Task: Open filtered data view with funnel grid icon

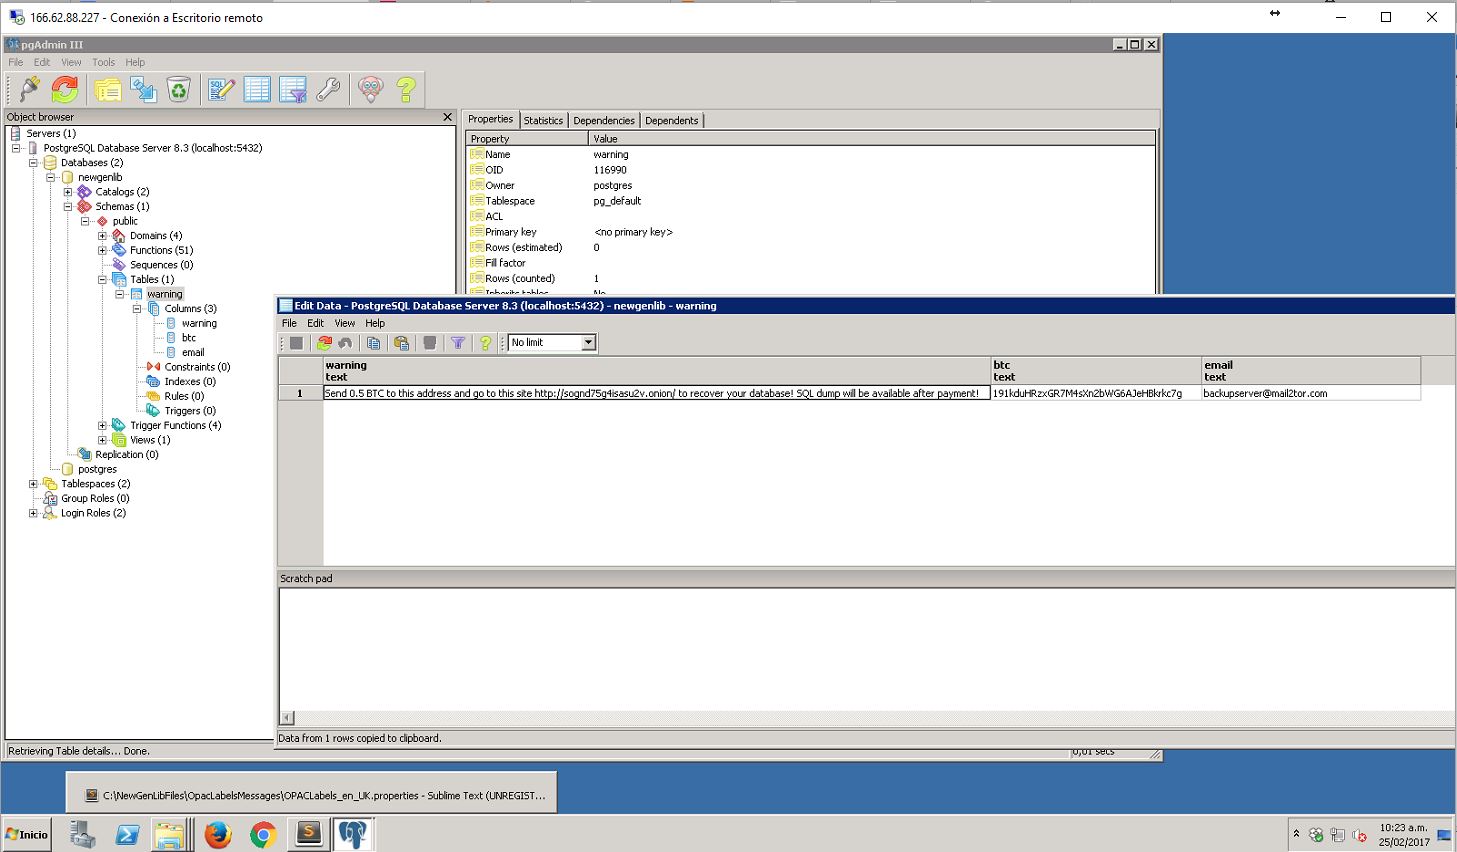Action: pos(293,90)
